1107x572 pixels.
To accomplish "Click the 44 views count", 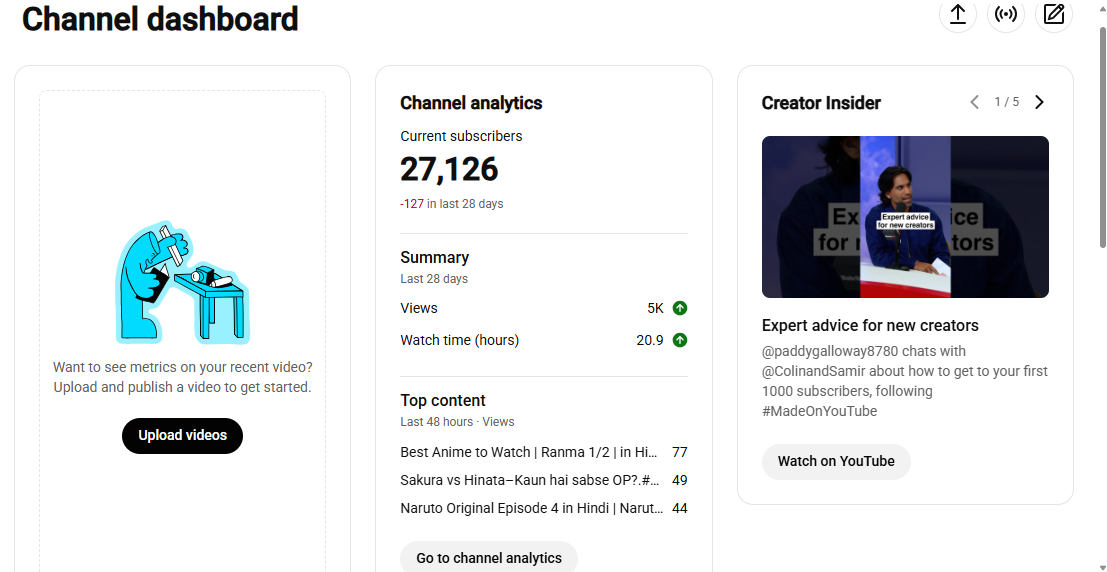I will coord(680,508).
